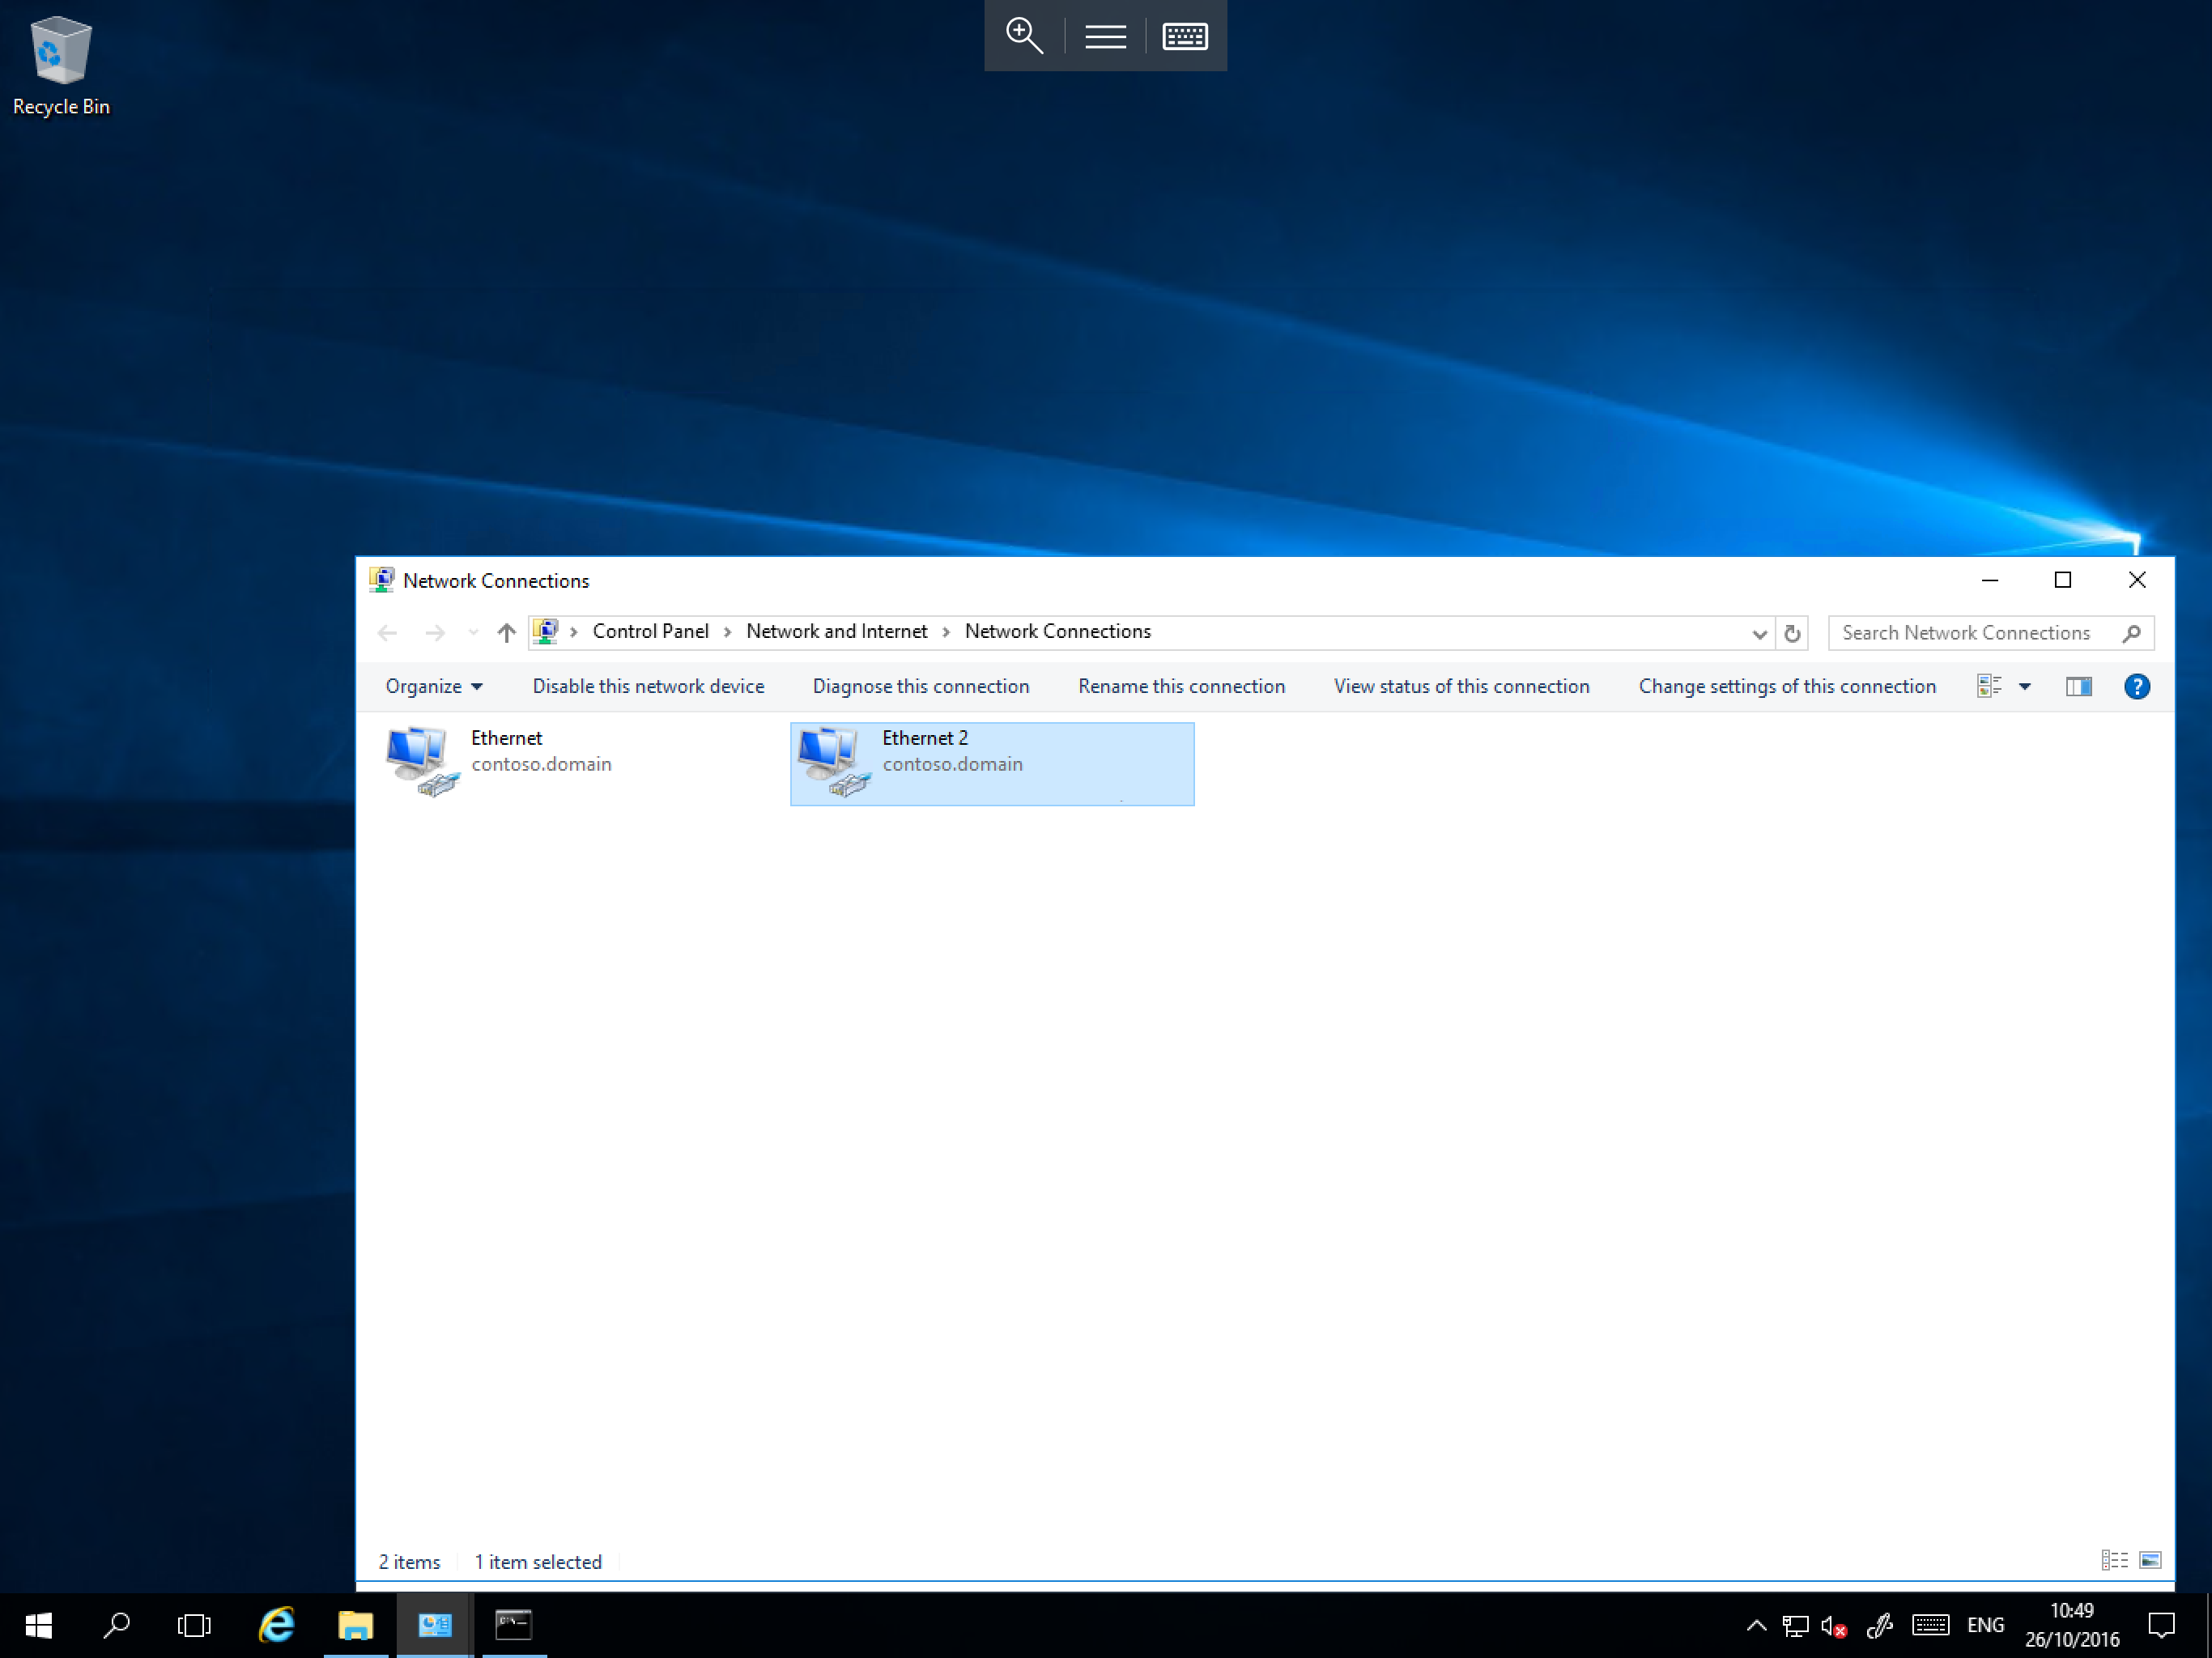Image resolution: width=2212 pixels, height=1658 pixels.
Task: Open the hamburger menu in top toolbar
Action: 1105,36
